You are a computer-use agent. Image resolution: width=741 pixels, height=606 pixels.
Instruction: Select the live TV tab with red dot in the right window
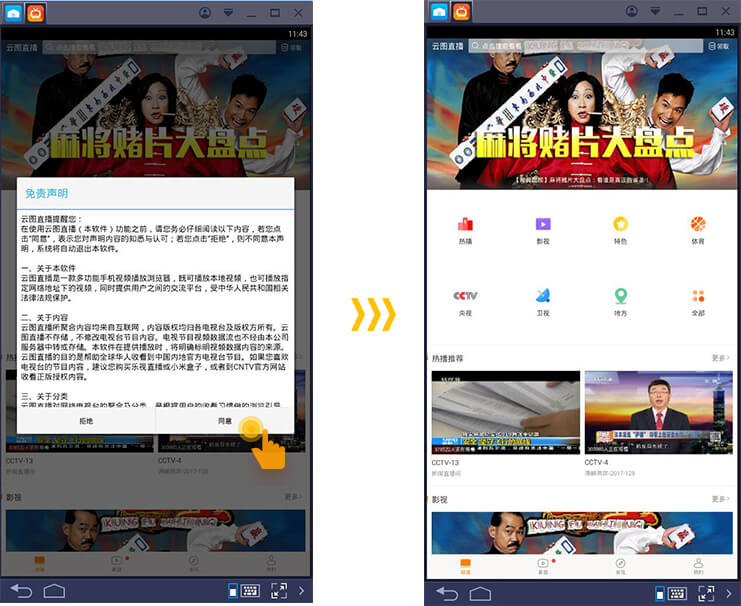point(543,565)
